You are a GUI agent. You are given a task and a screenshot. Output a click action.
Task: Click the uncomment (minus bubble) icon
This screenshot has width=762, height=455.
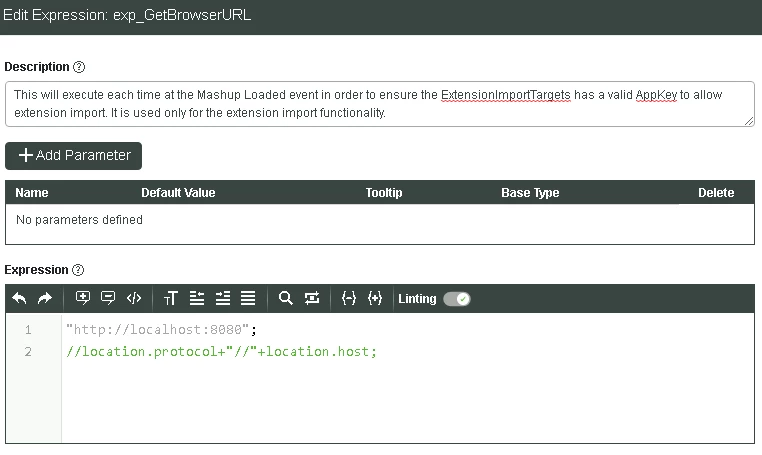108,298
